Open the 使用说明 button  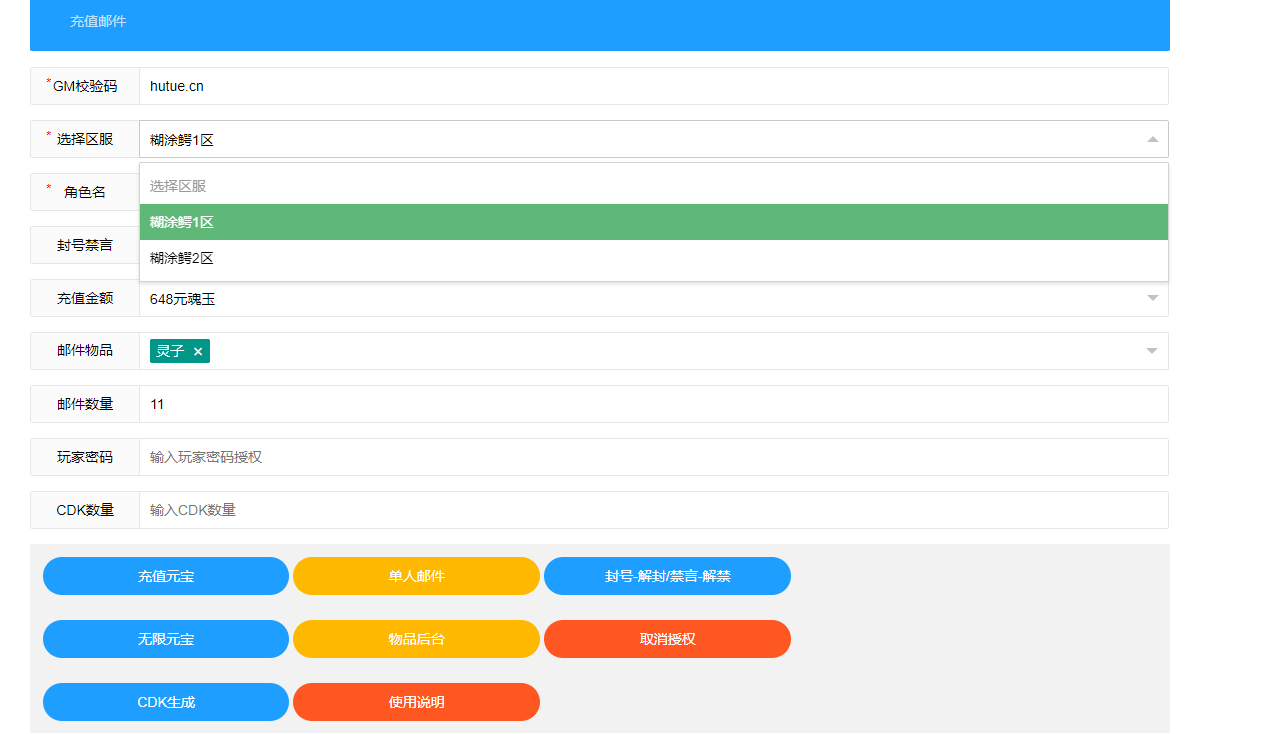tap(416, 702)
